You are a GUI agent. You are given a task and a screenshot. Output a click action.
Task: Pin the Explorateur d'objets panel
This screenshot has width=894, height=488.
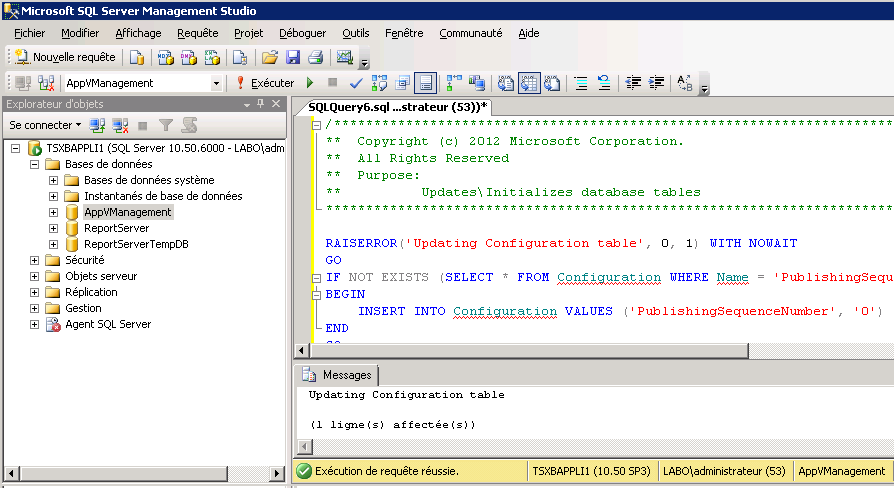pos(261,104)
